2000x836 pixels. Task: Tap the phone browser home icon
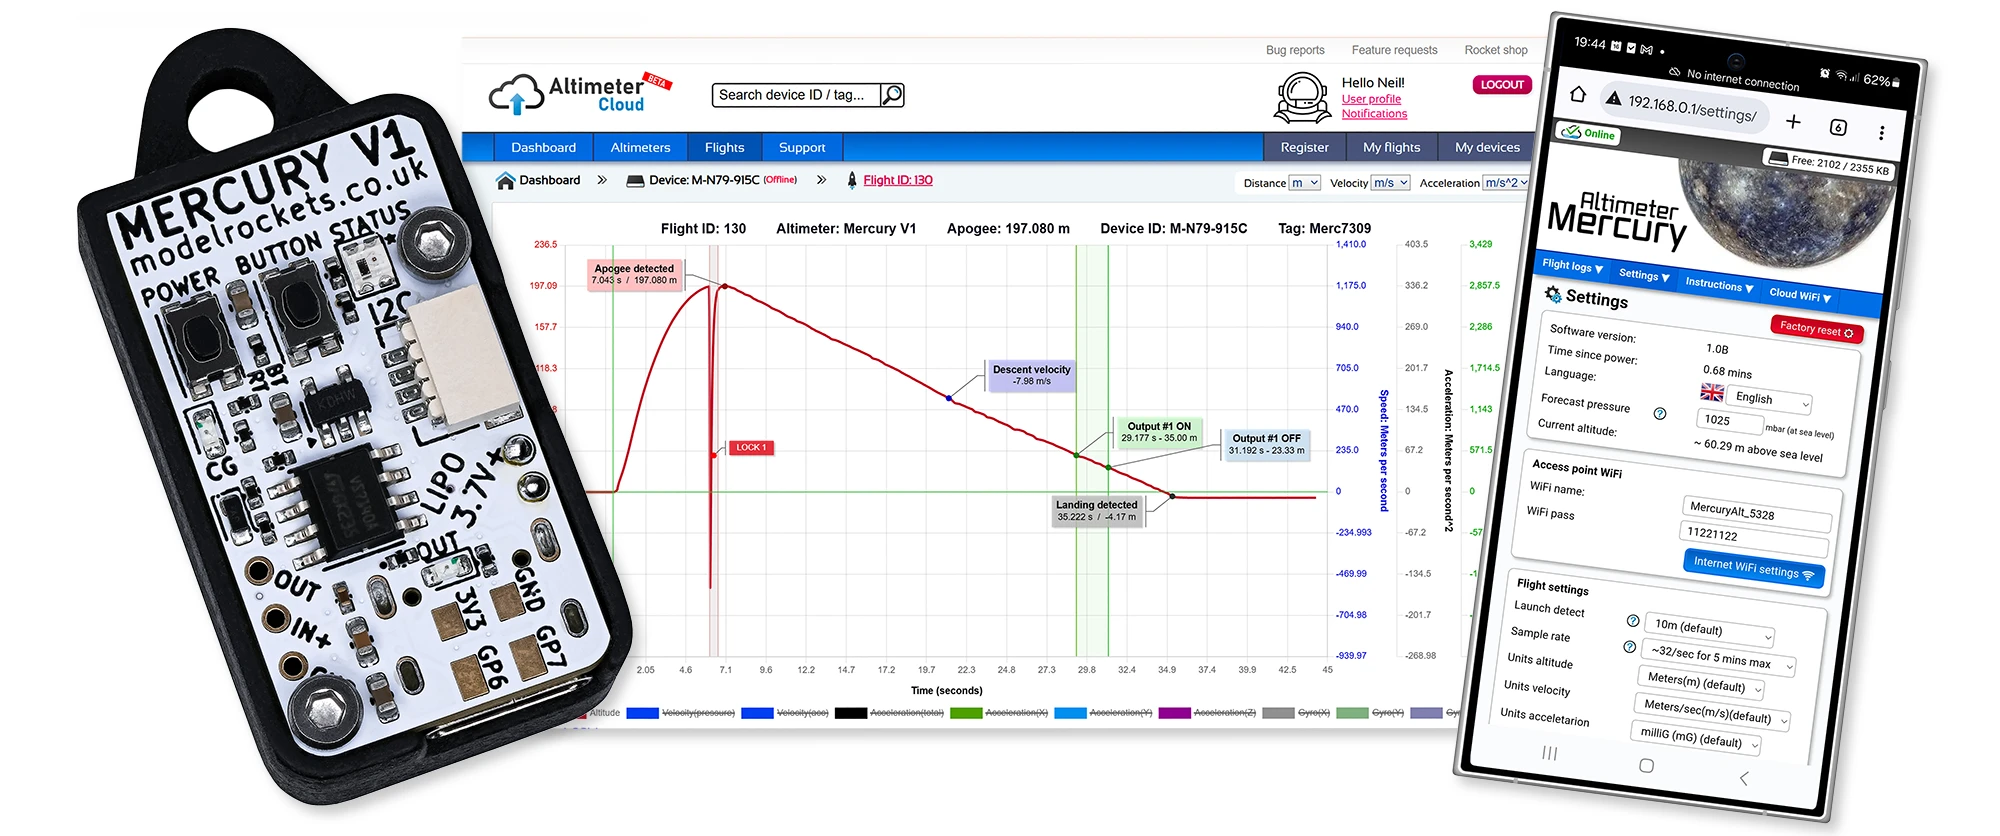(1578, 94)
